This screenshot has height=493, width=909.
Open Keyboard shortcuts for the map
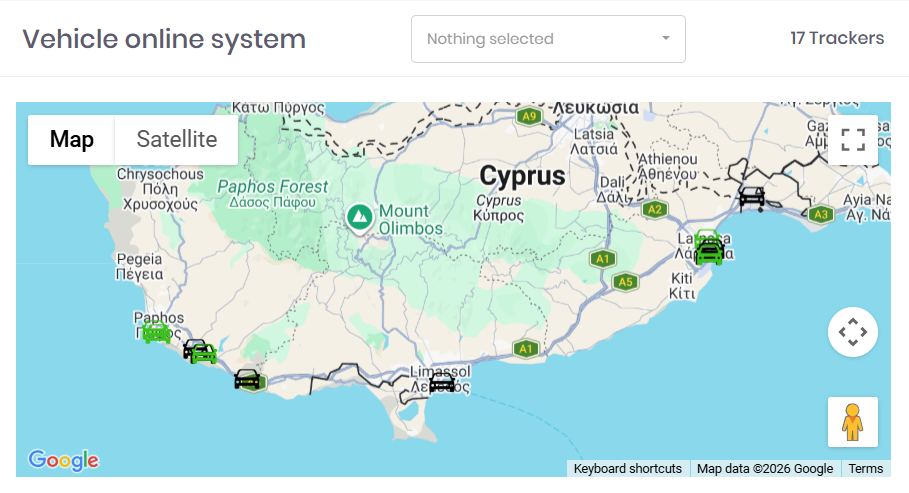point(628,469)
